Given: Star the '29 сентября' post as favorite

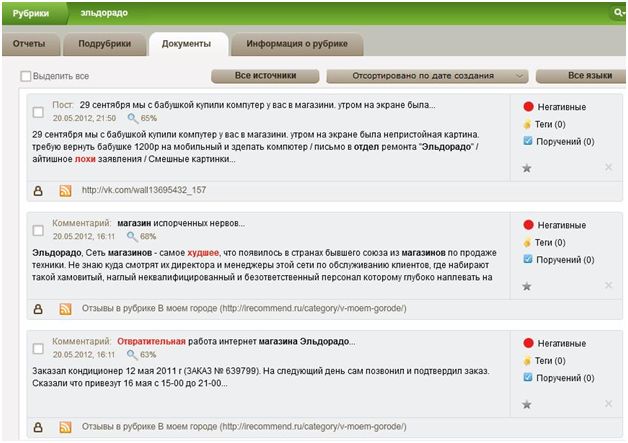Looking at the screenshot, I should pos(527,168).
